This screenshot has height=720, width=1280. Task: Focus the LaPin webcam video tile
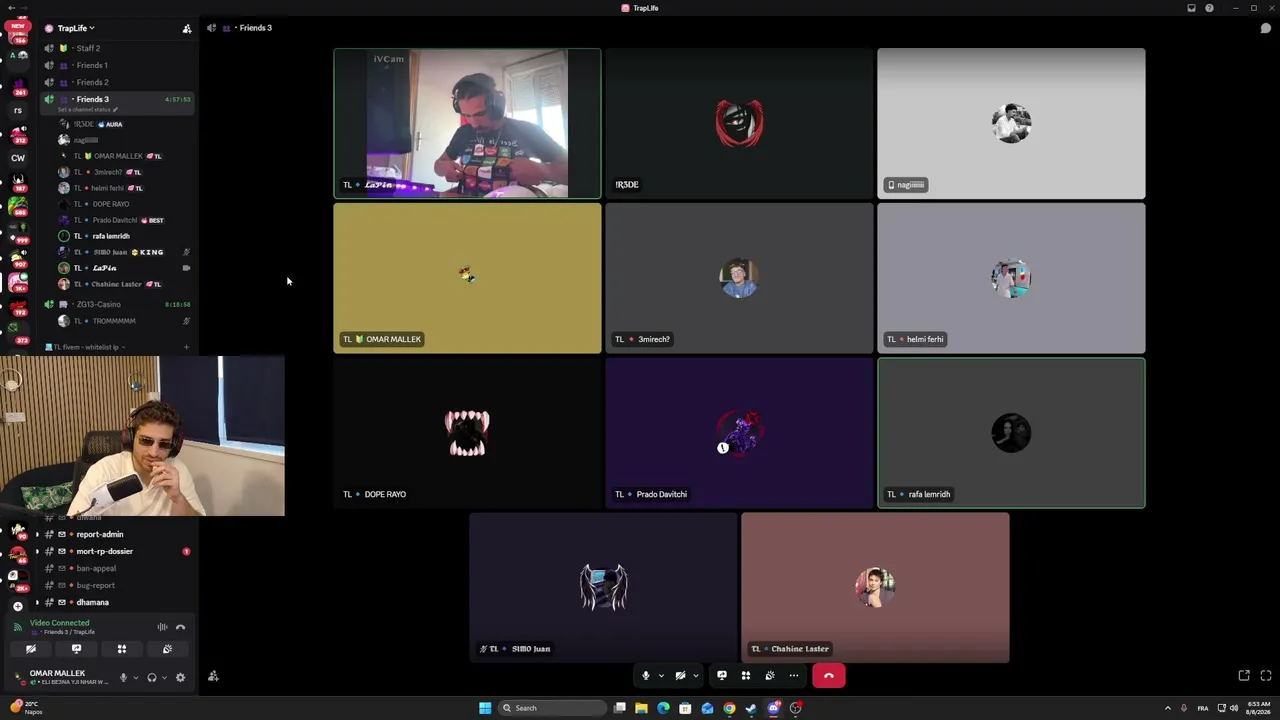coord(467,123)
